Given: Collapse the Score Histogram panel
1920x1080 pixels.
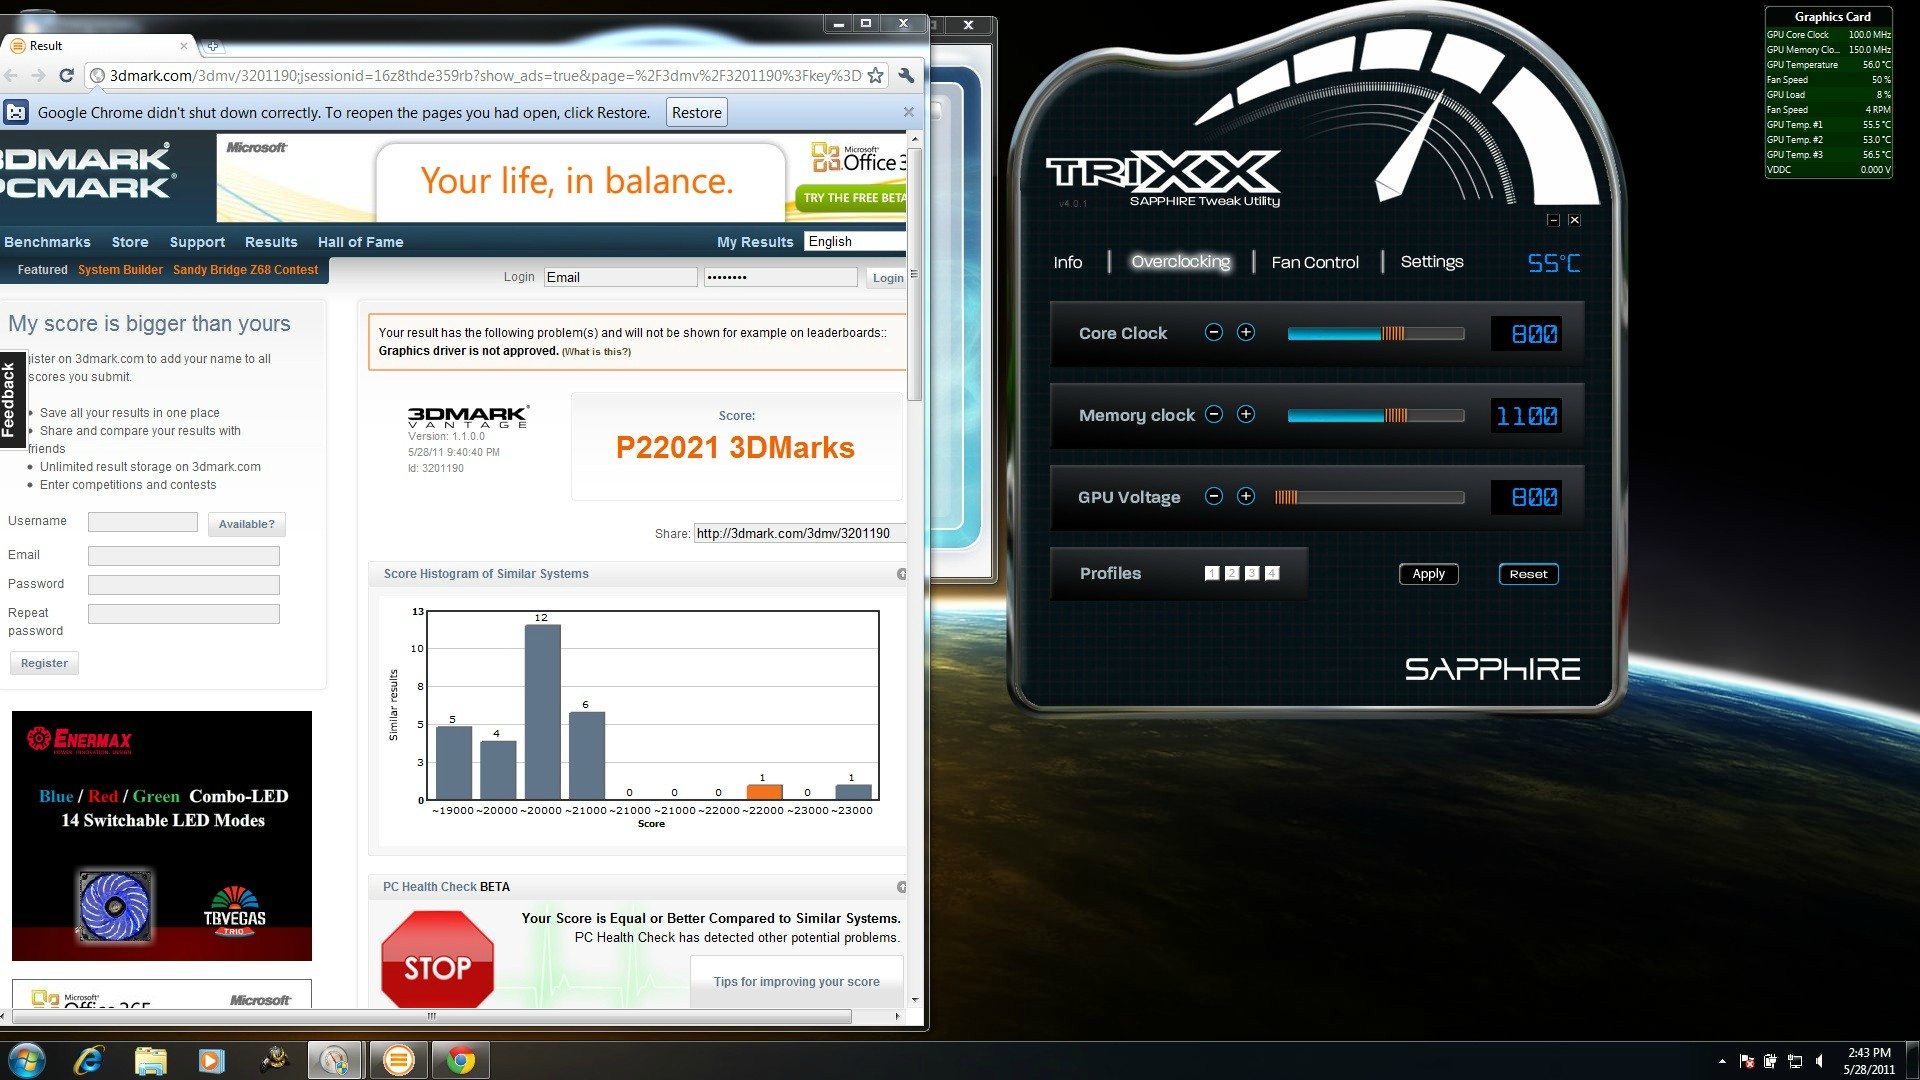Looking at the screenshot, I should click(901, 574).
